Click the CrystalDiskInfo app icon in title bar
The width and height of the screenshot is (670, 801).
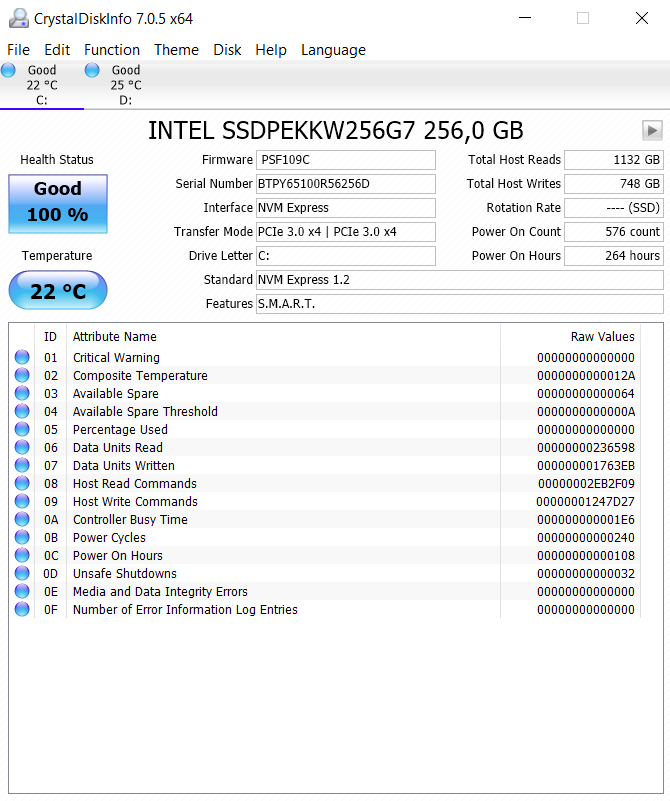pyautogui.click(x=18, y=18)
